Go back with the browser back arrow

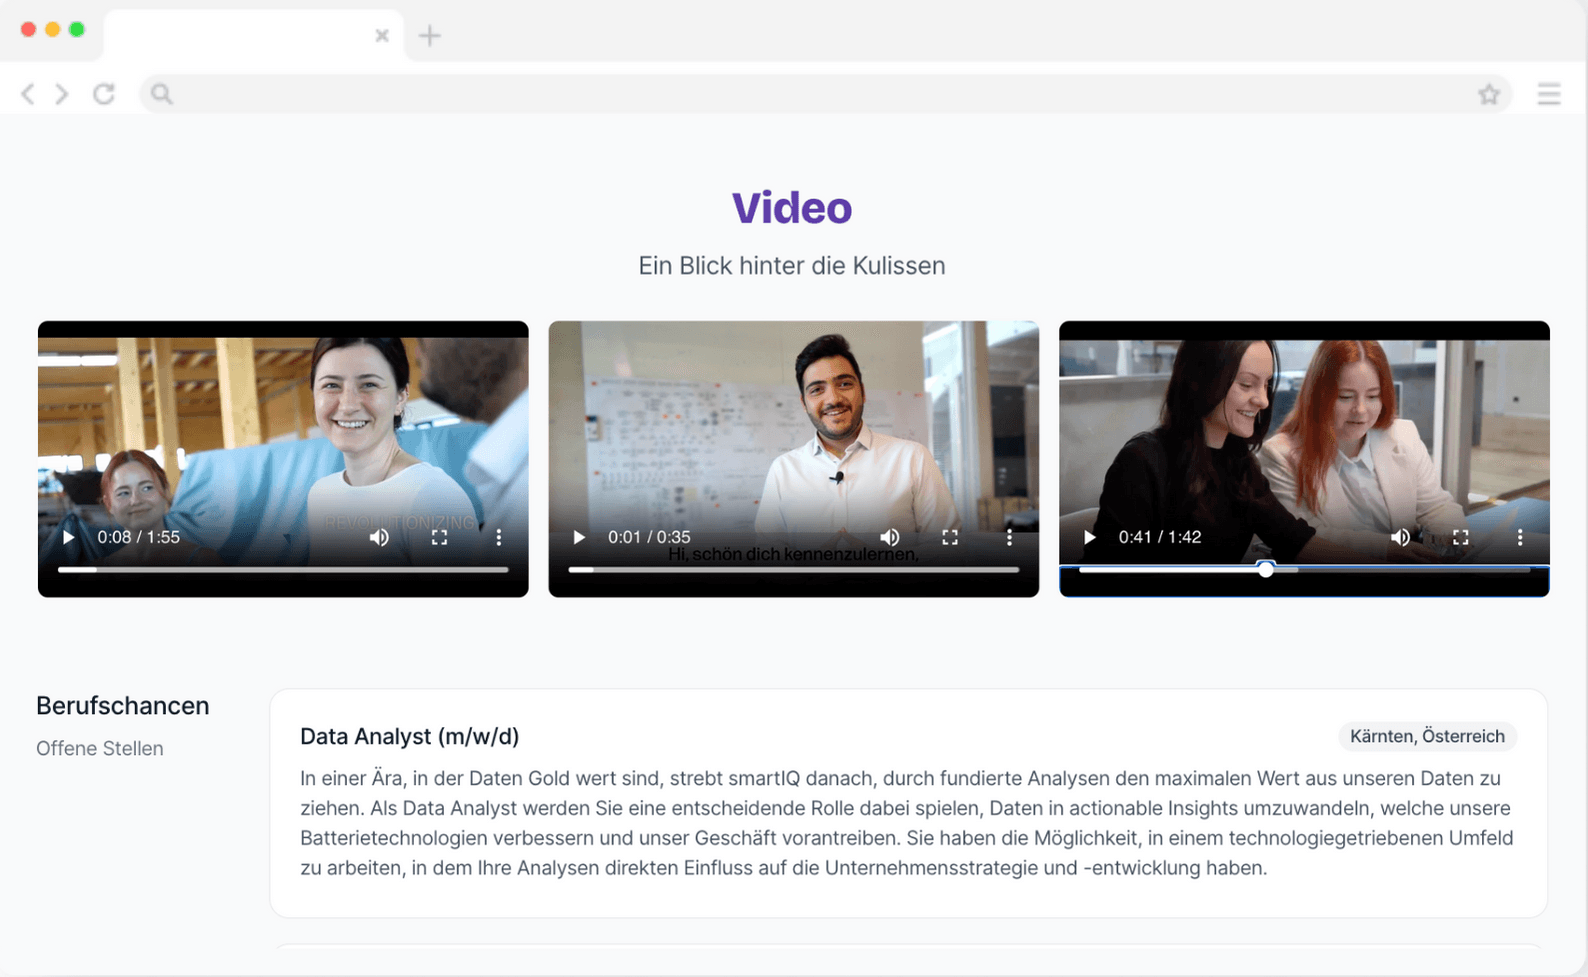click(x=28, y=94)
